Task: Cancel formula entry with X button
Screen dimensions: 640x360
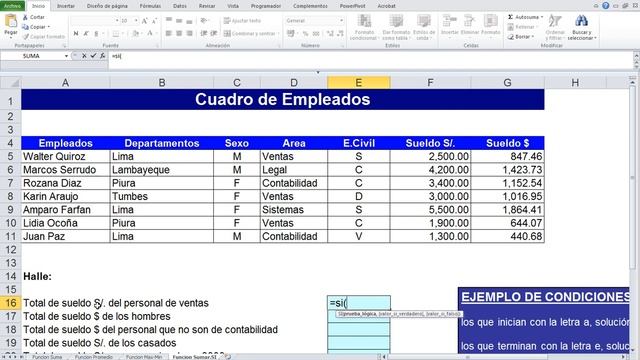Action: [84, 56]
